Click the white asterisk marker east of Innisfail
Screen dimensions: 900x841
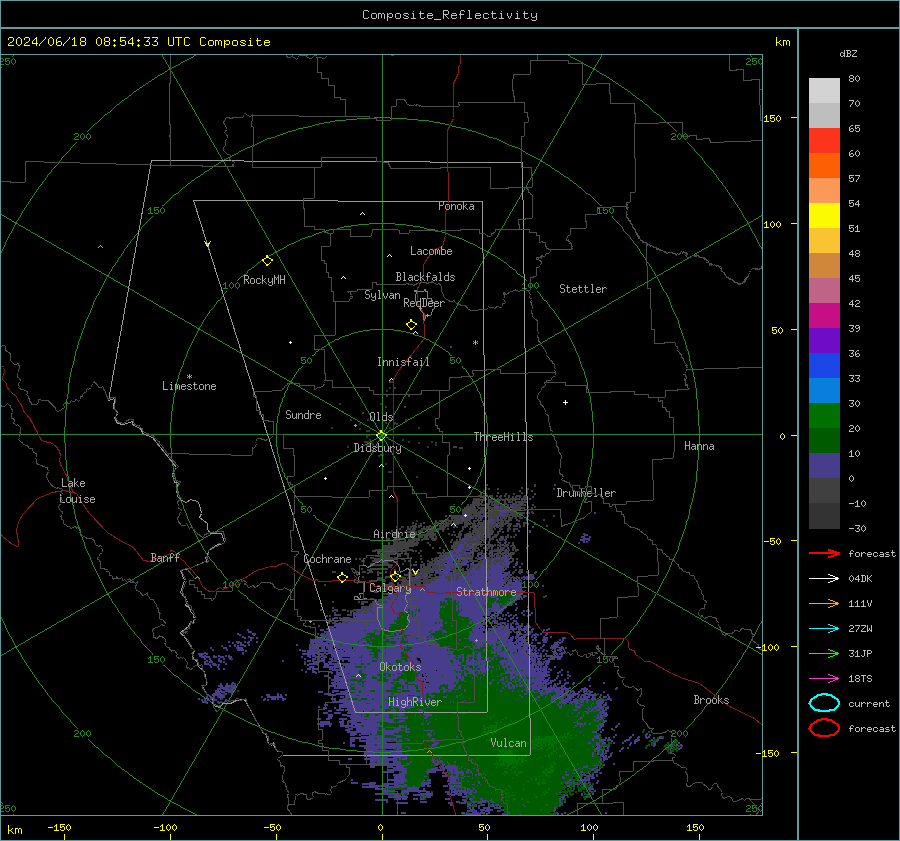point(475,343)
